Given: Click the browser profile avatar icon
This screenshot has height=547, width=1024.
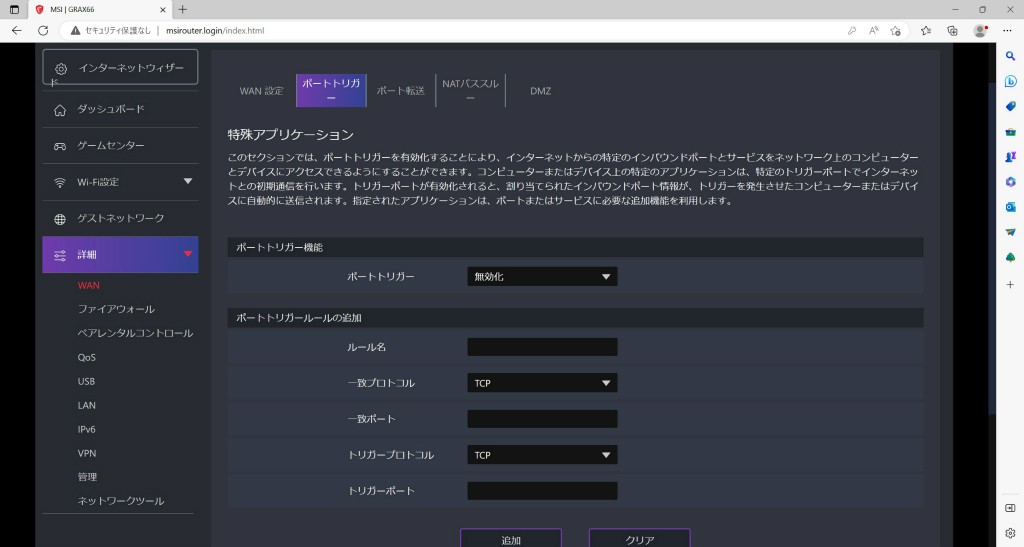Looking at the screenshot, I should pyautogui.click(x=980, y=31).
